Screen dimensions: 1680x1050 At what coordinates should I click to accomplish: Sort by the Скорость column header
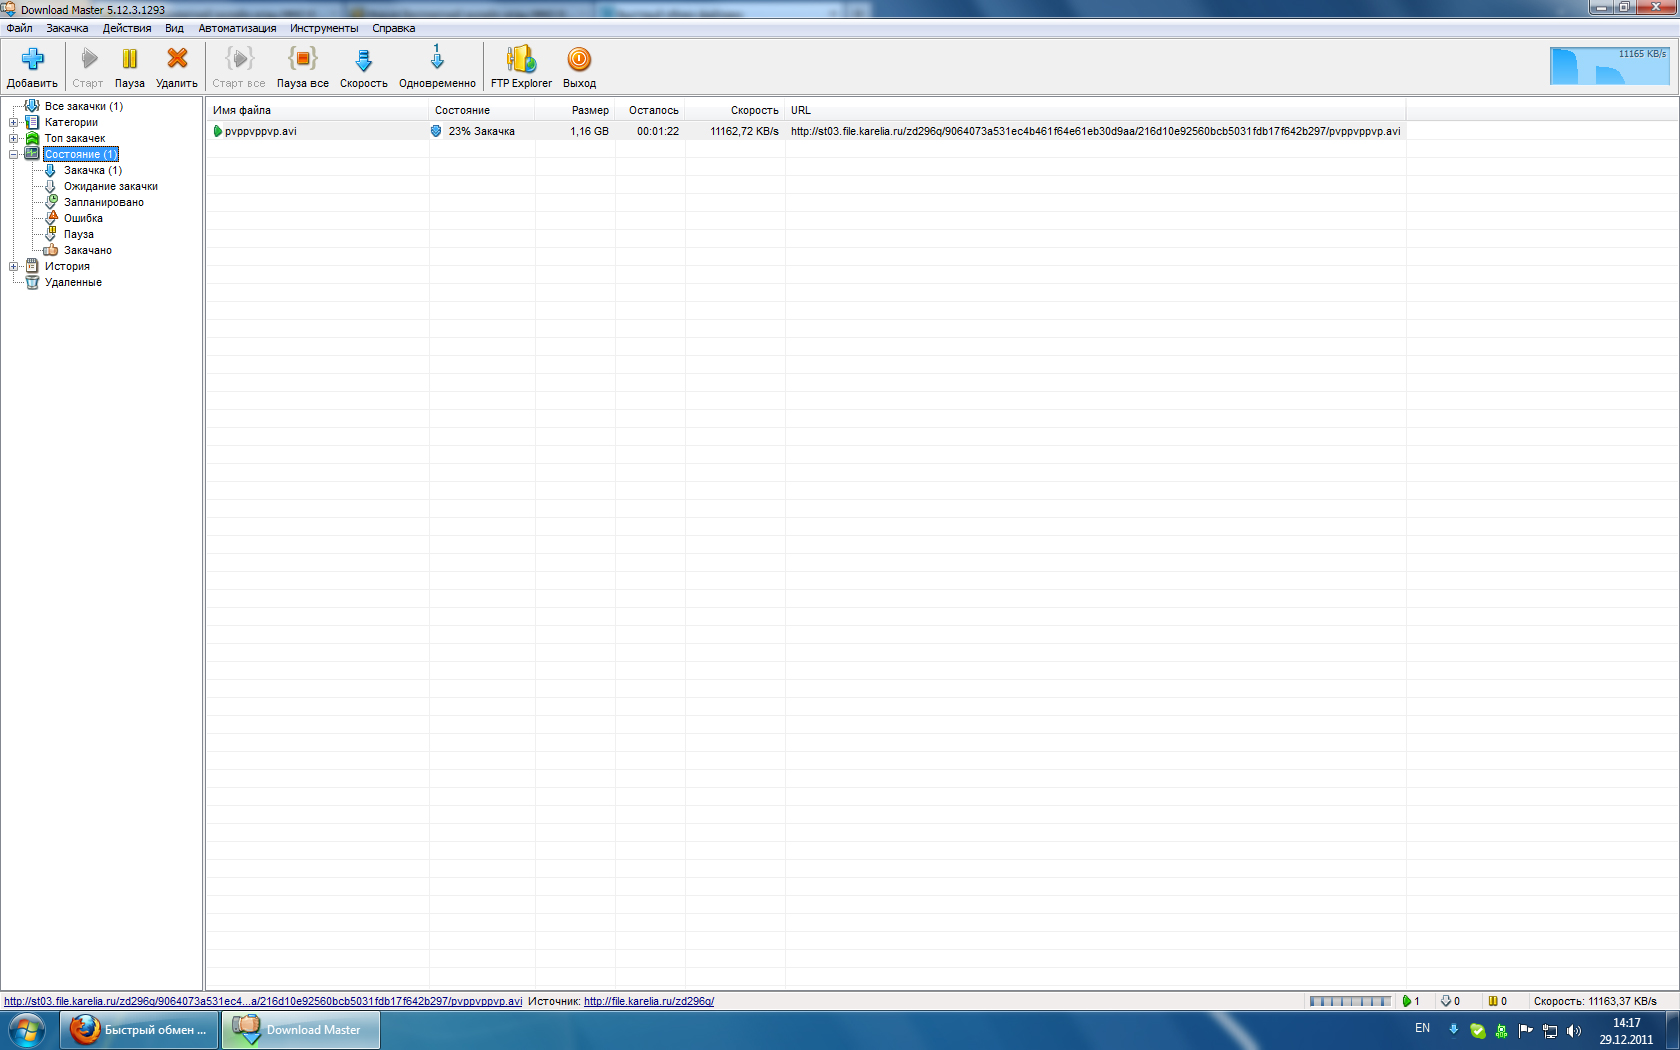click(753, 110)
